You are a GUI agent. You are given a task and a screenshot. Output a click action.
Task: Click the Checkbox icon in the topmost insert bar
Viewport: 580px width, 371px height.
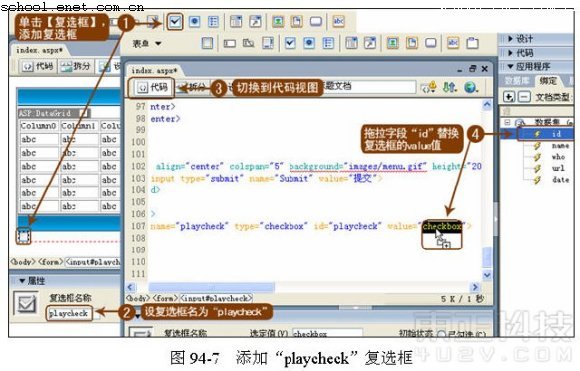point(175,22)
